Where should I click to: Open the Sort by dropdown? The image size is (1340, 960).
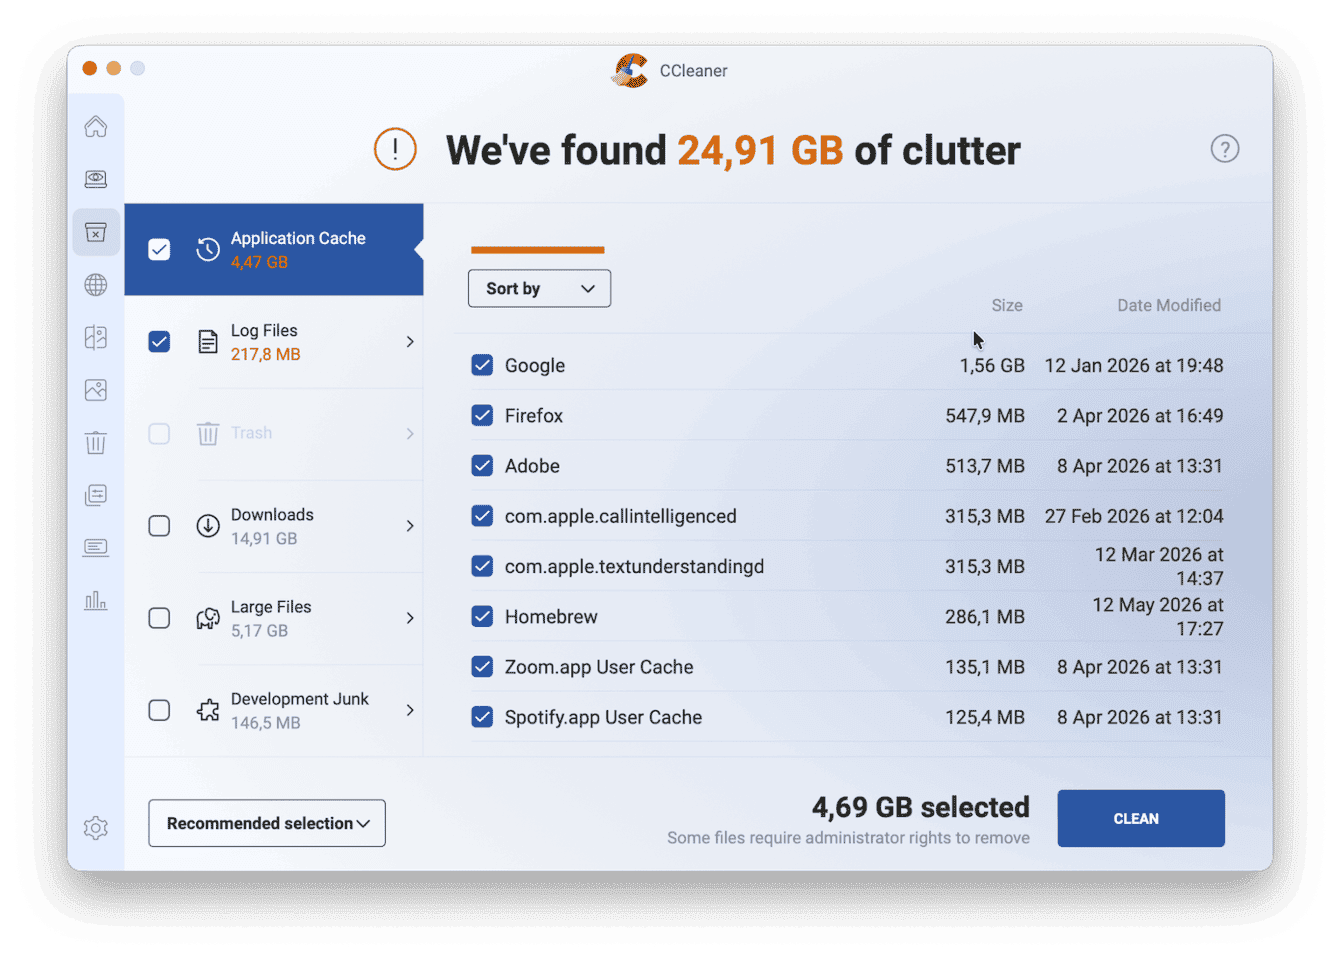point(539,288)
